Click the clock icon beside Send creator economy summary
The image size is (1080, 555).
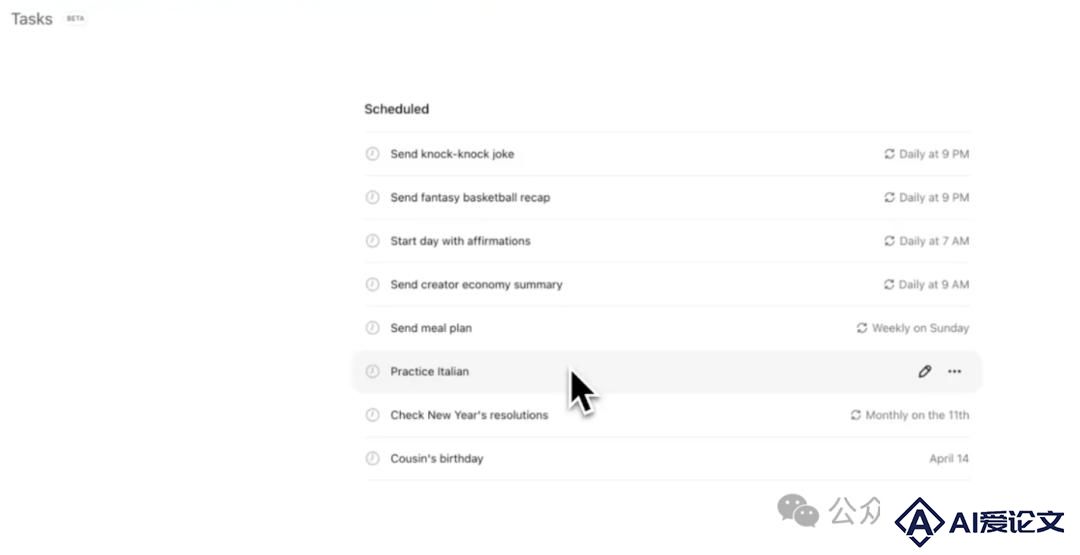point(372,284)
